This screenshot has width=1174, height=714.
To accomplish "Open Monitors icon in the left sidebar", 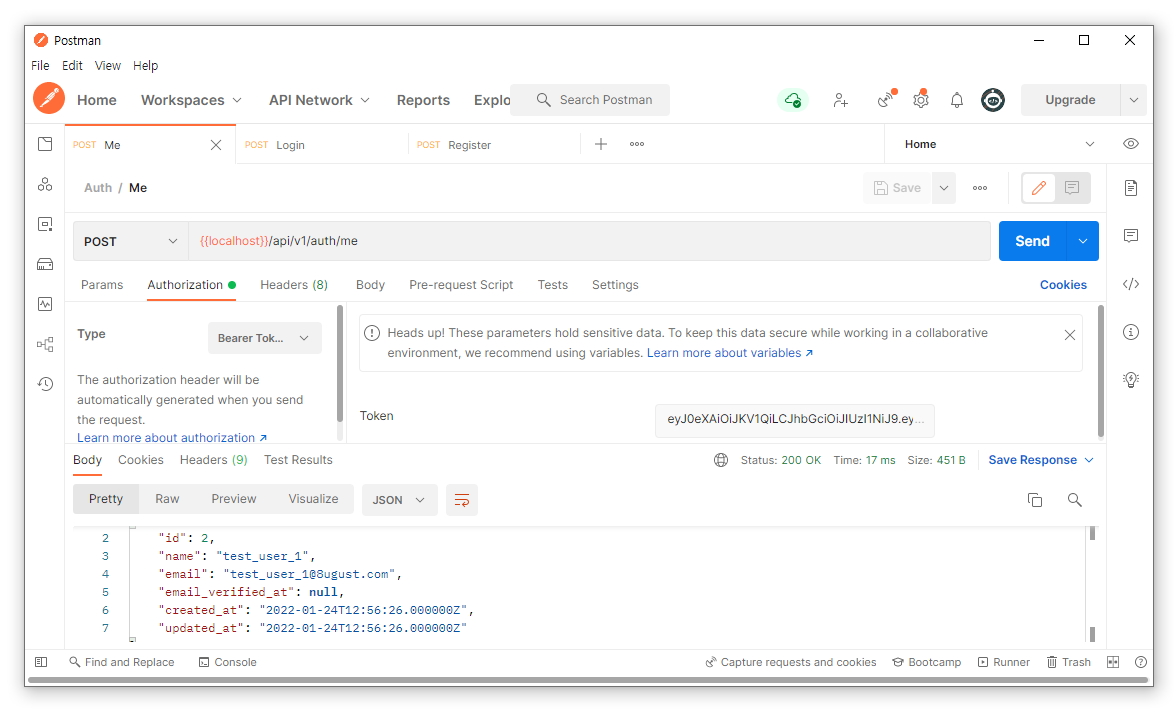I will [x=45, y=304].
